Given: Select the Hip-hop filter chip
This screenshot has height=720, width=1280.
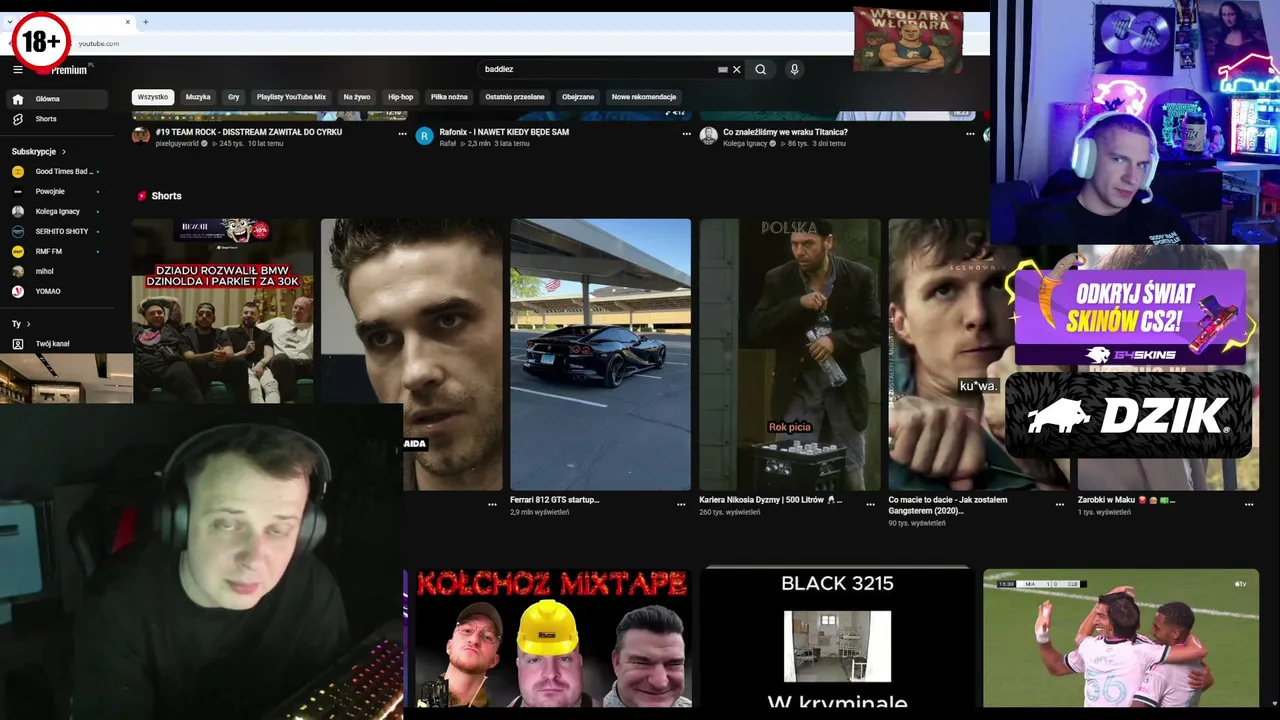Looking at the screenshot, I should 400,97.
